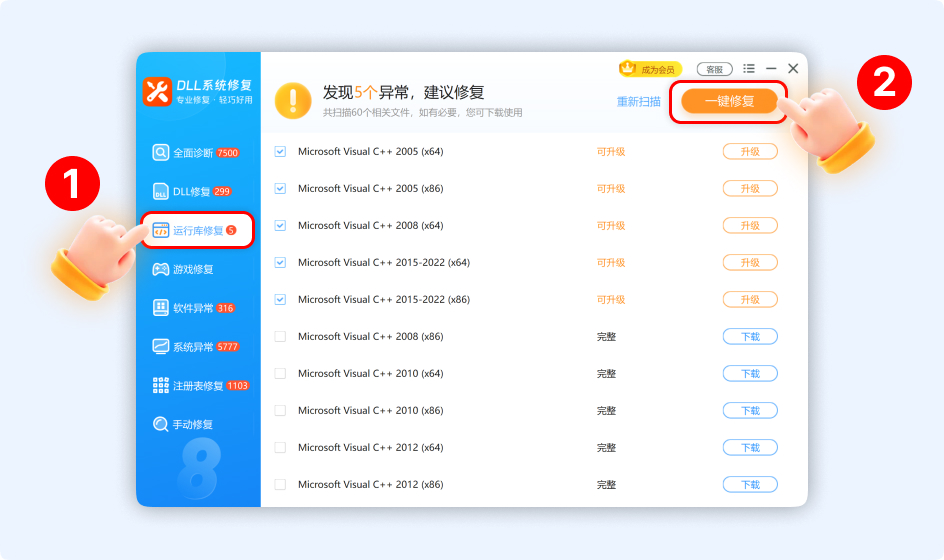Uncheck Microsoft Visual C++ 2005 (x64) checkbox
The image size is (944, 560).
click(x=280, y=152)
